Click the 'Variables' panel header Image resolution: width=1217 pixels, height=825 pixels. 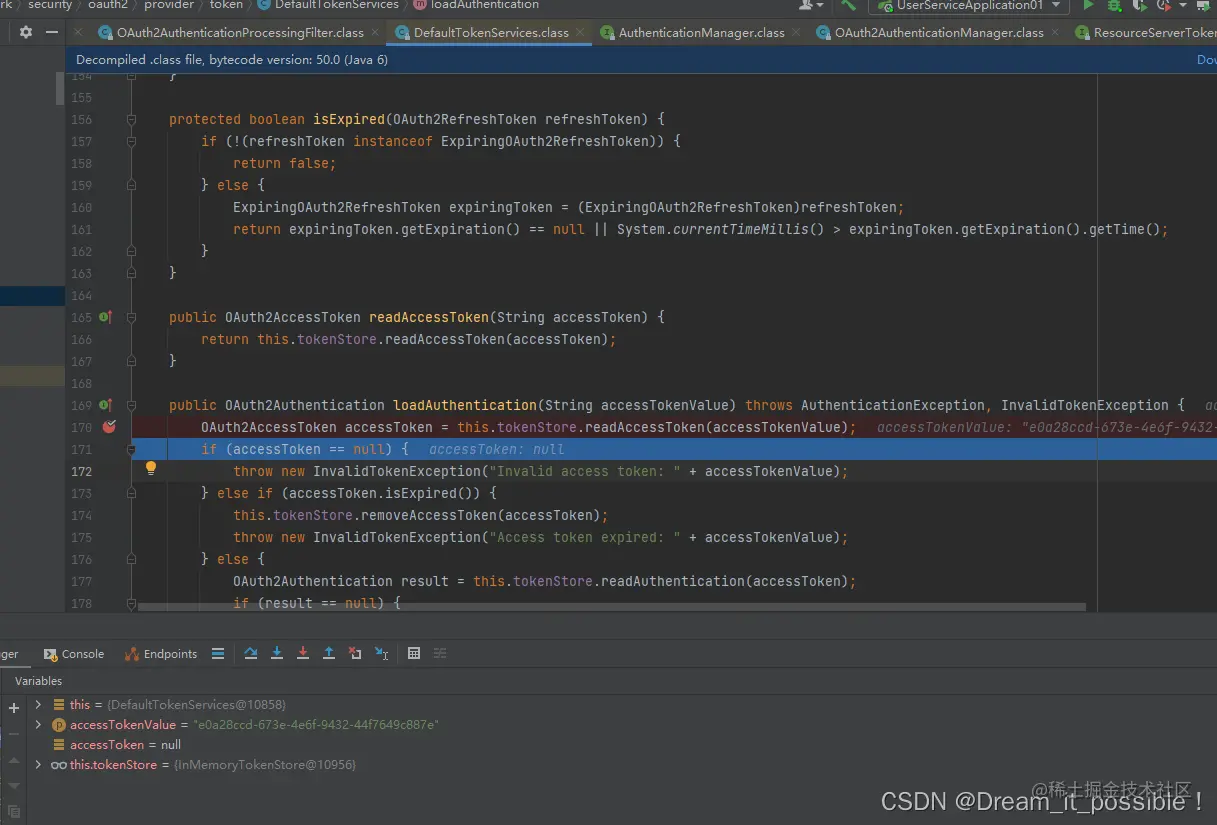[39, 681]
